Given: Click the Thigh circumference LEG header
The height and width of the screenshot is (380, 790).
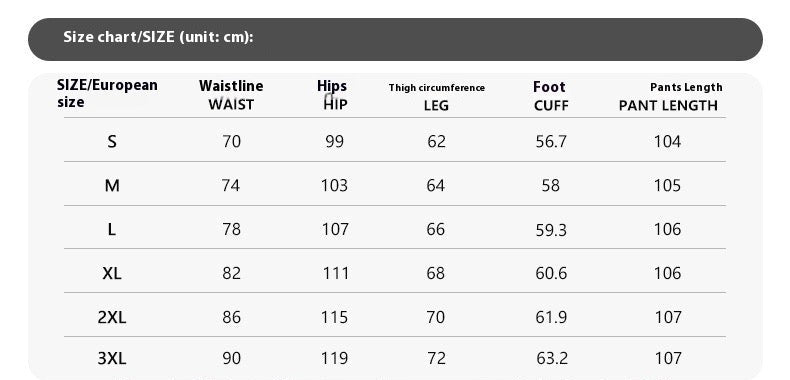Looking at the screenshot, I should pyautogui.click(x=437, y=97).
